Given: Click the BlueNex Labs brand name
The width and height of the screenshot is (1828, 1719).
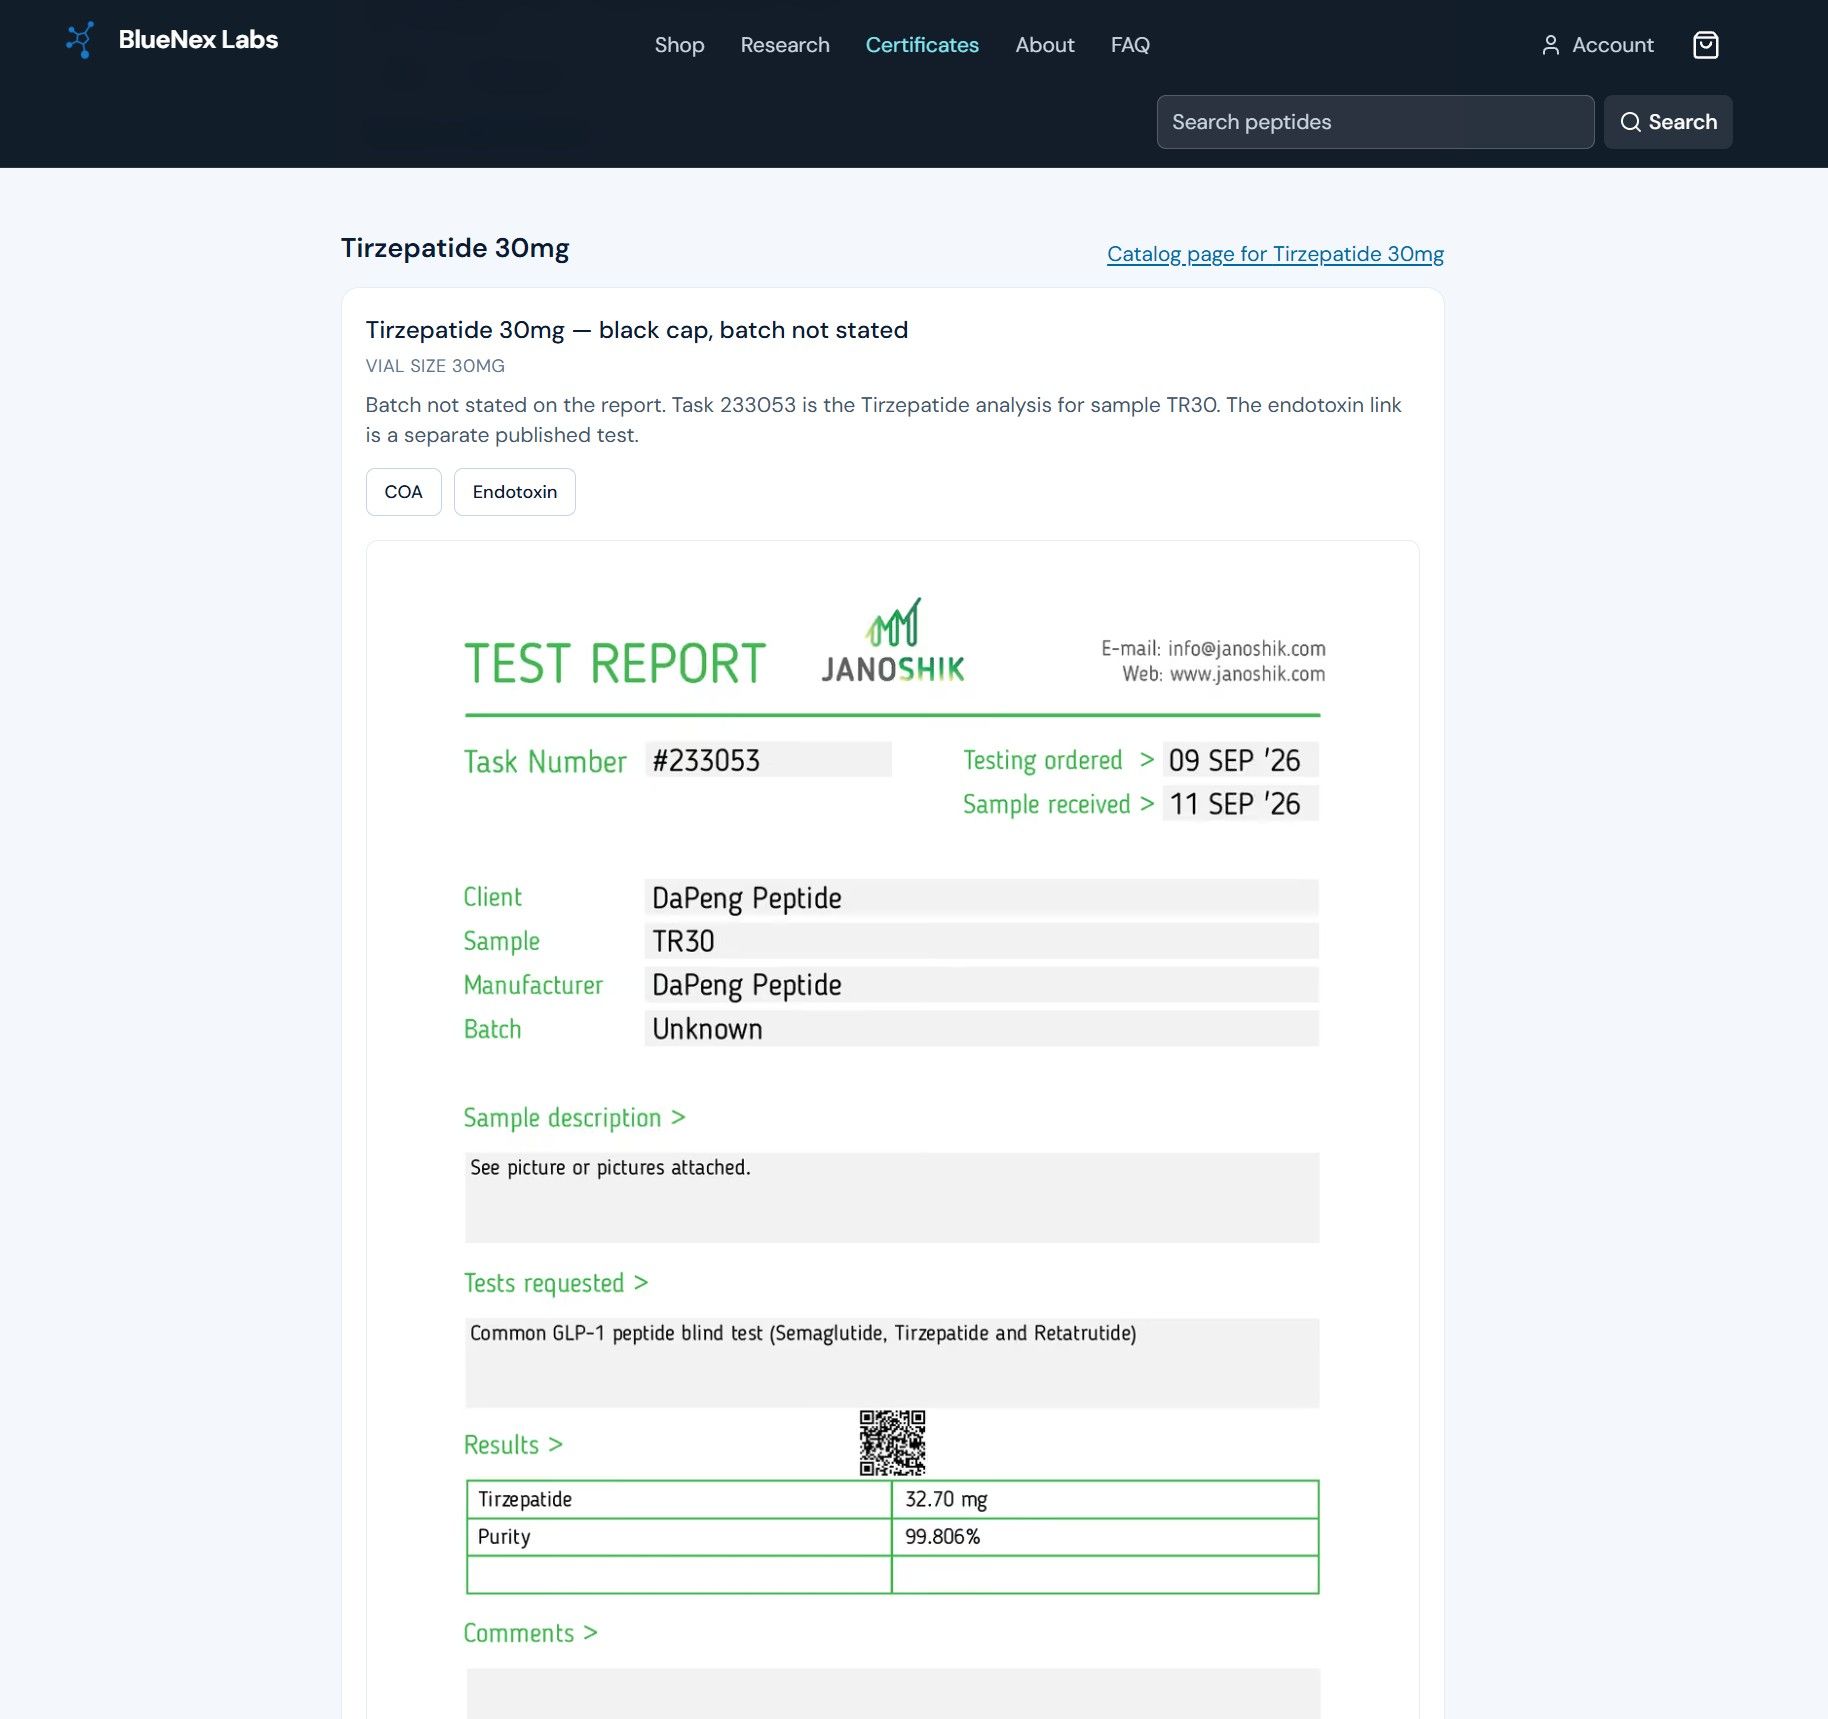Looking at the screenshot, I should pyautogui.click(x=198, y=40).
